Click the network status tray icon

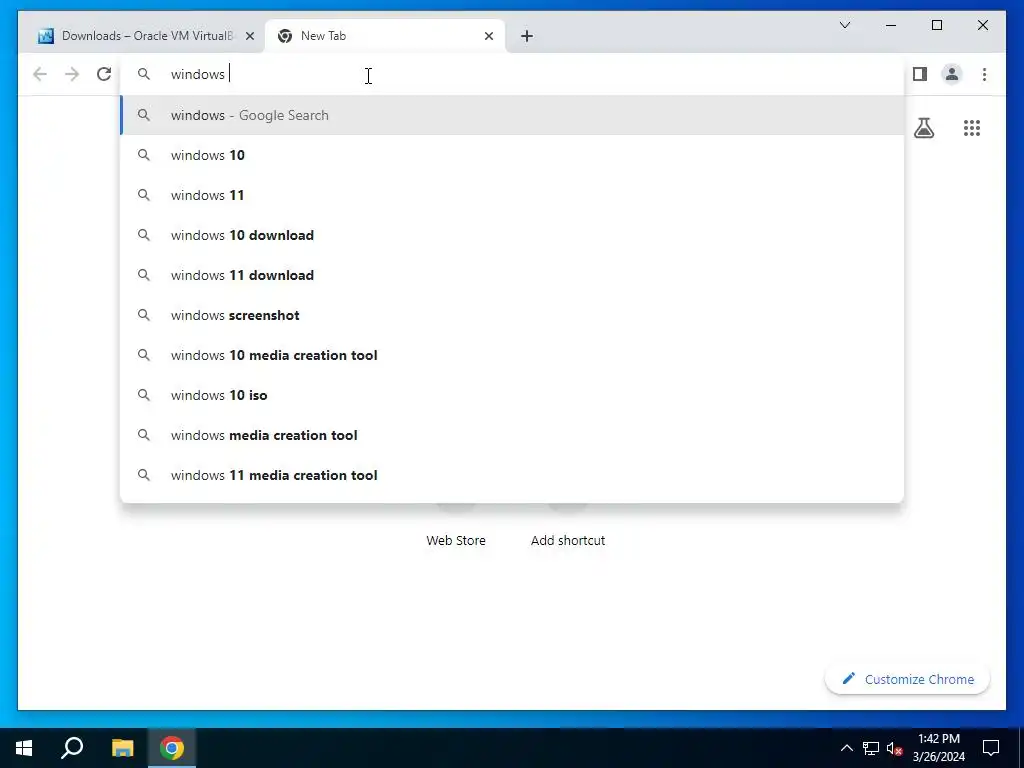(x=871, y=748)
